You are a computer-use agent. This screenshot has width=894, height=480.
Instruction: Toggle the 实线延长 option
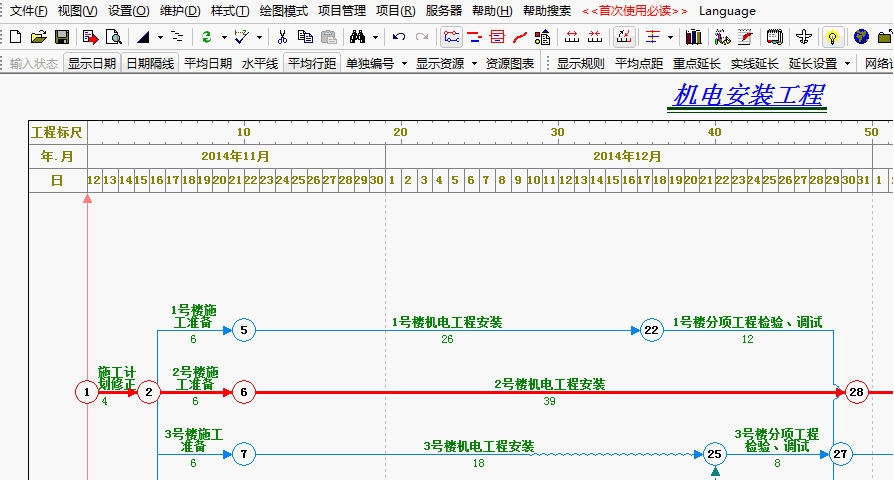(755, 63)
